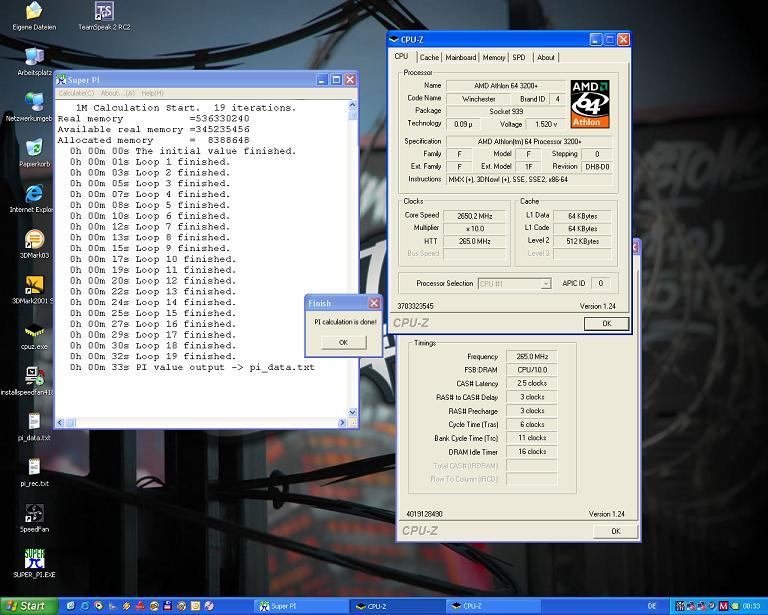Click the Code Name value Winchester
Image resolution: width=768 pixels, height=615 pixels.
tap(479, 98)
